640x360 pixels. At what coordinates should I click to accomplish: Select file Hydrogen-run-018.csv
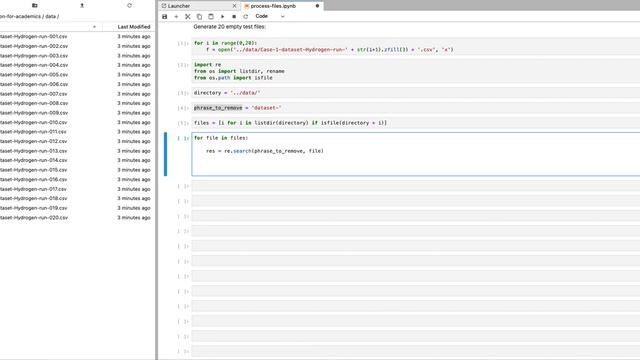pos(33,198)
